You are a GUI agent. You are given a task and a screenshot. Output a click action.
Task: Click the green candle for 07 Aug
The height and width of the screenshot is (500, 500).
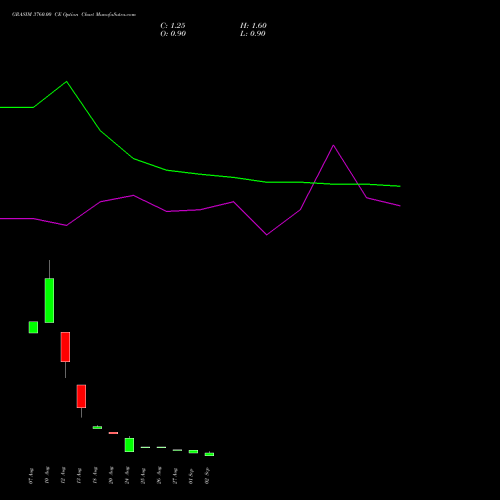[33, 327]
